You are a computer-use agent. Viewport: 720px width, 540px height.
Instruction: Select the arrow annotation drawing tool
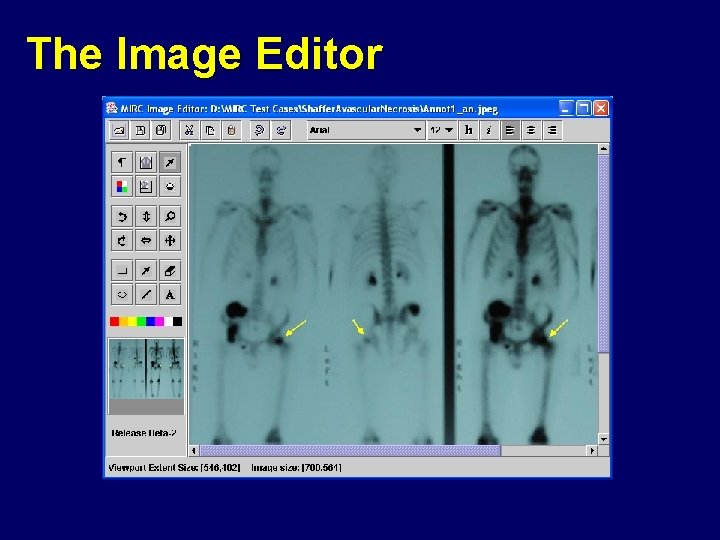click(146, 270)
